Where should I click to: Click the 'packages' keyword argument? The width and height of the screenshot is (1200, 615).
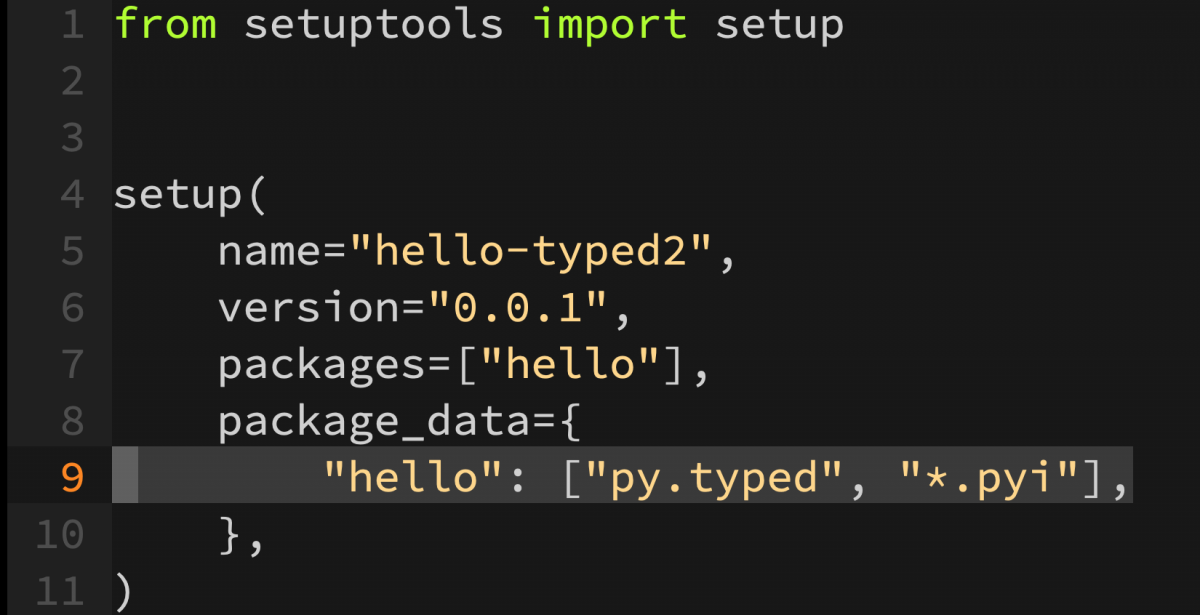321,365
